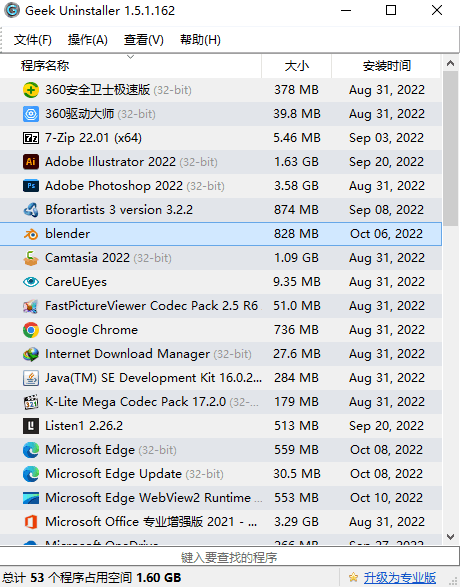Click the 360驱动大师 program icon
The height and width of the screenshot is (587, 460).
31,114
